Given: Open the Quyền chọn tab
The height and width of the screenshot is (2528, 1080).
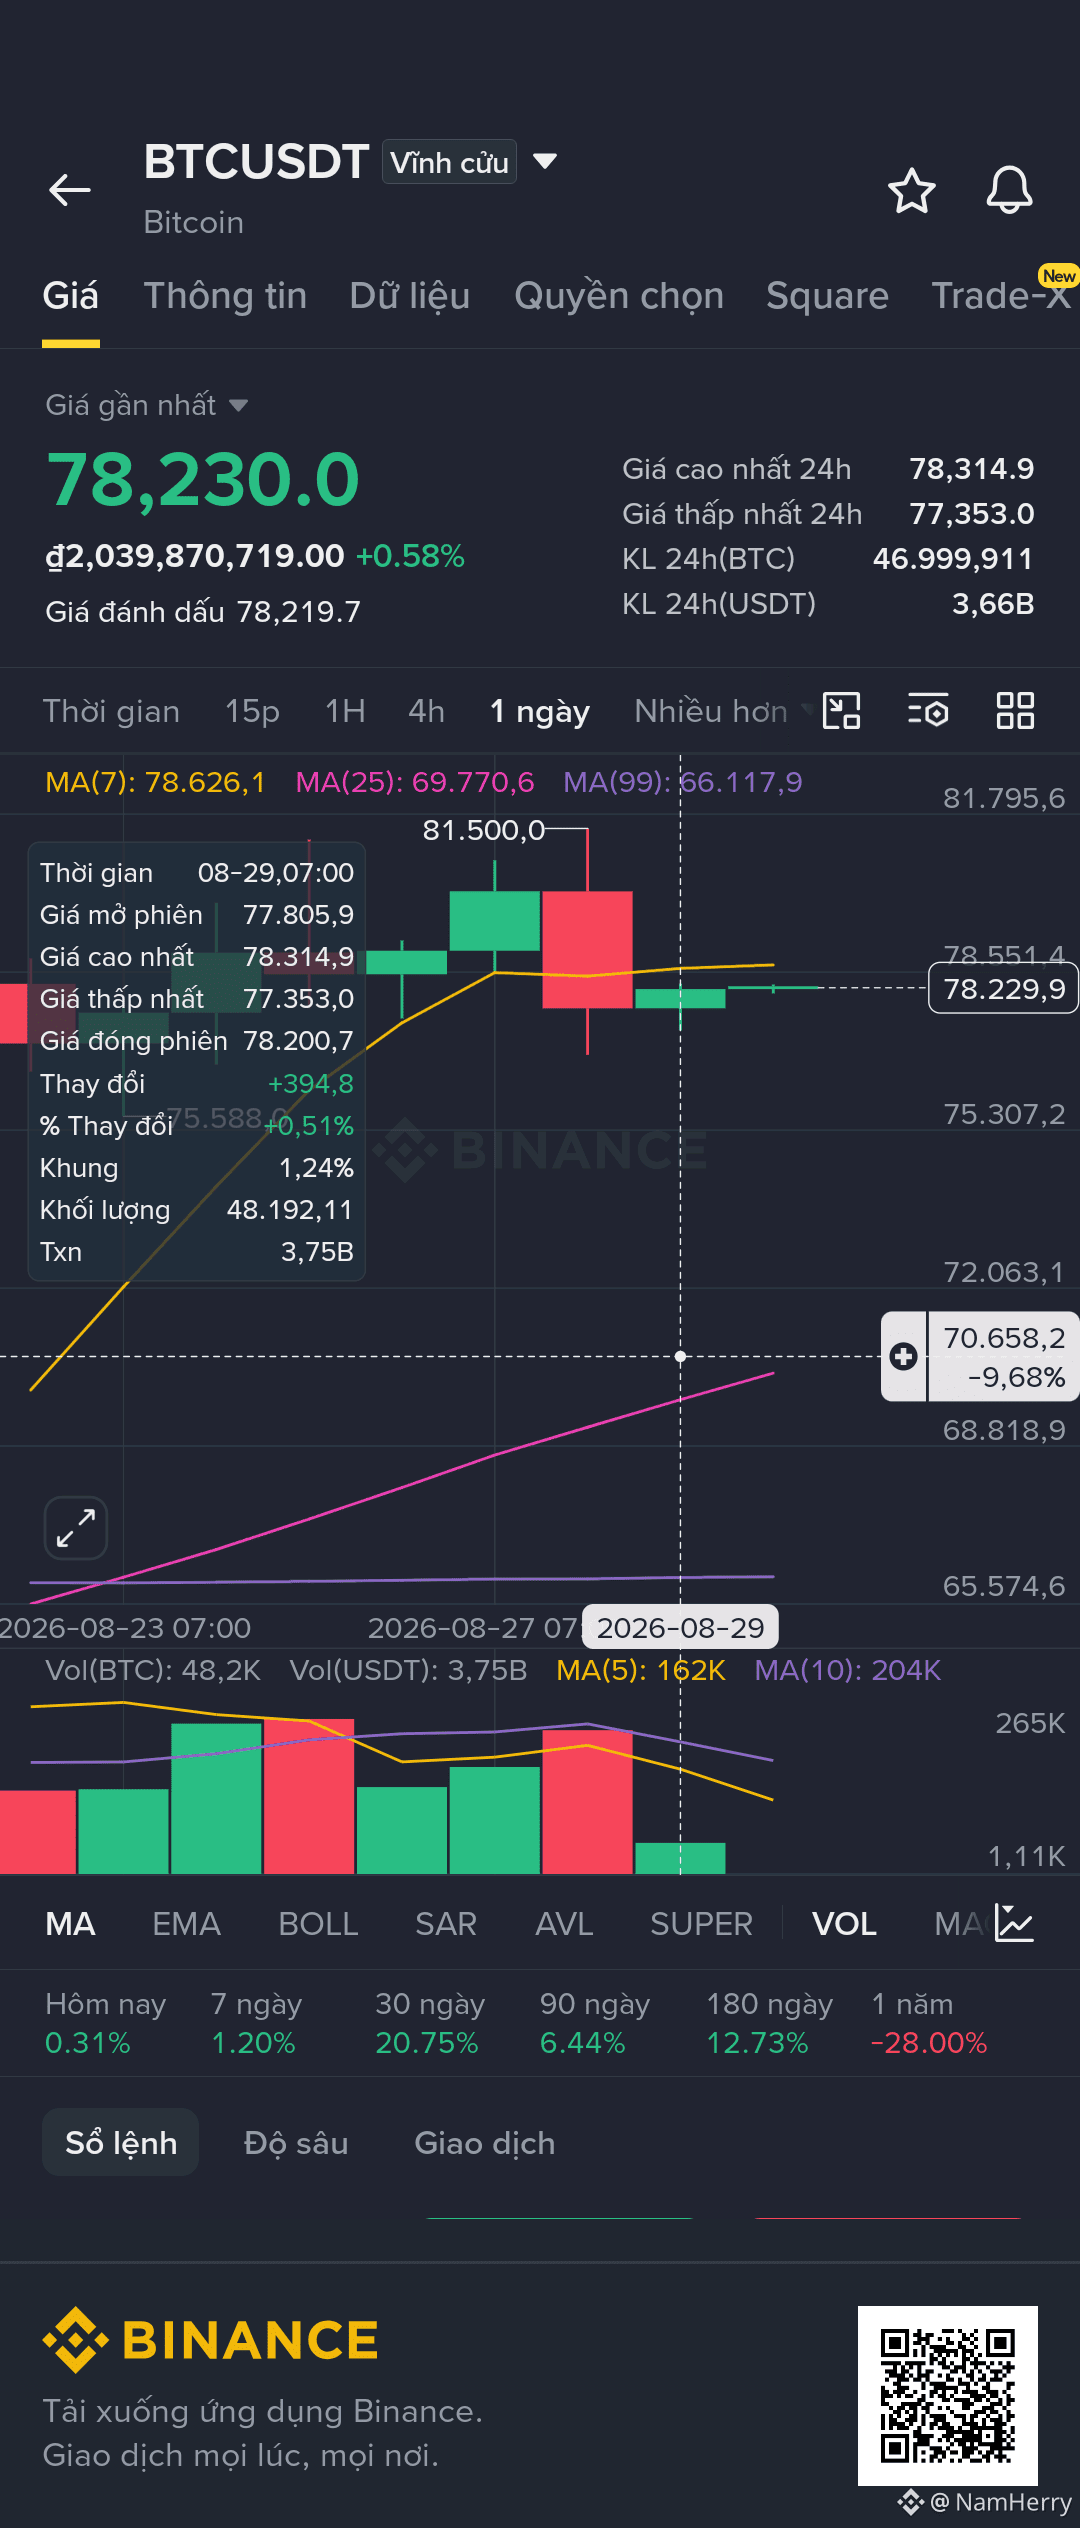Looking at the screenshot, I should point(619,296).
